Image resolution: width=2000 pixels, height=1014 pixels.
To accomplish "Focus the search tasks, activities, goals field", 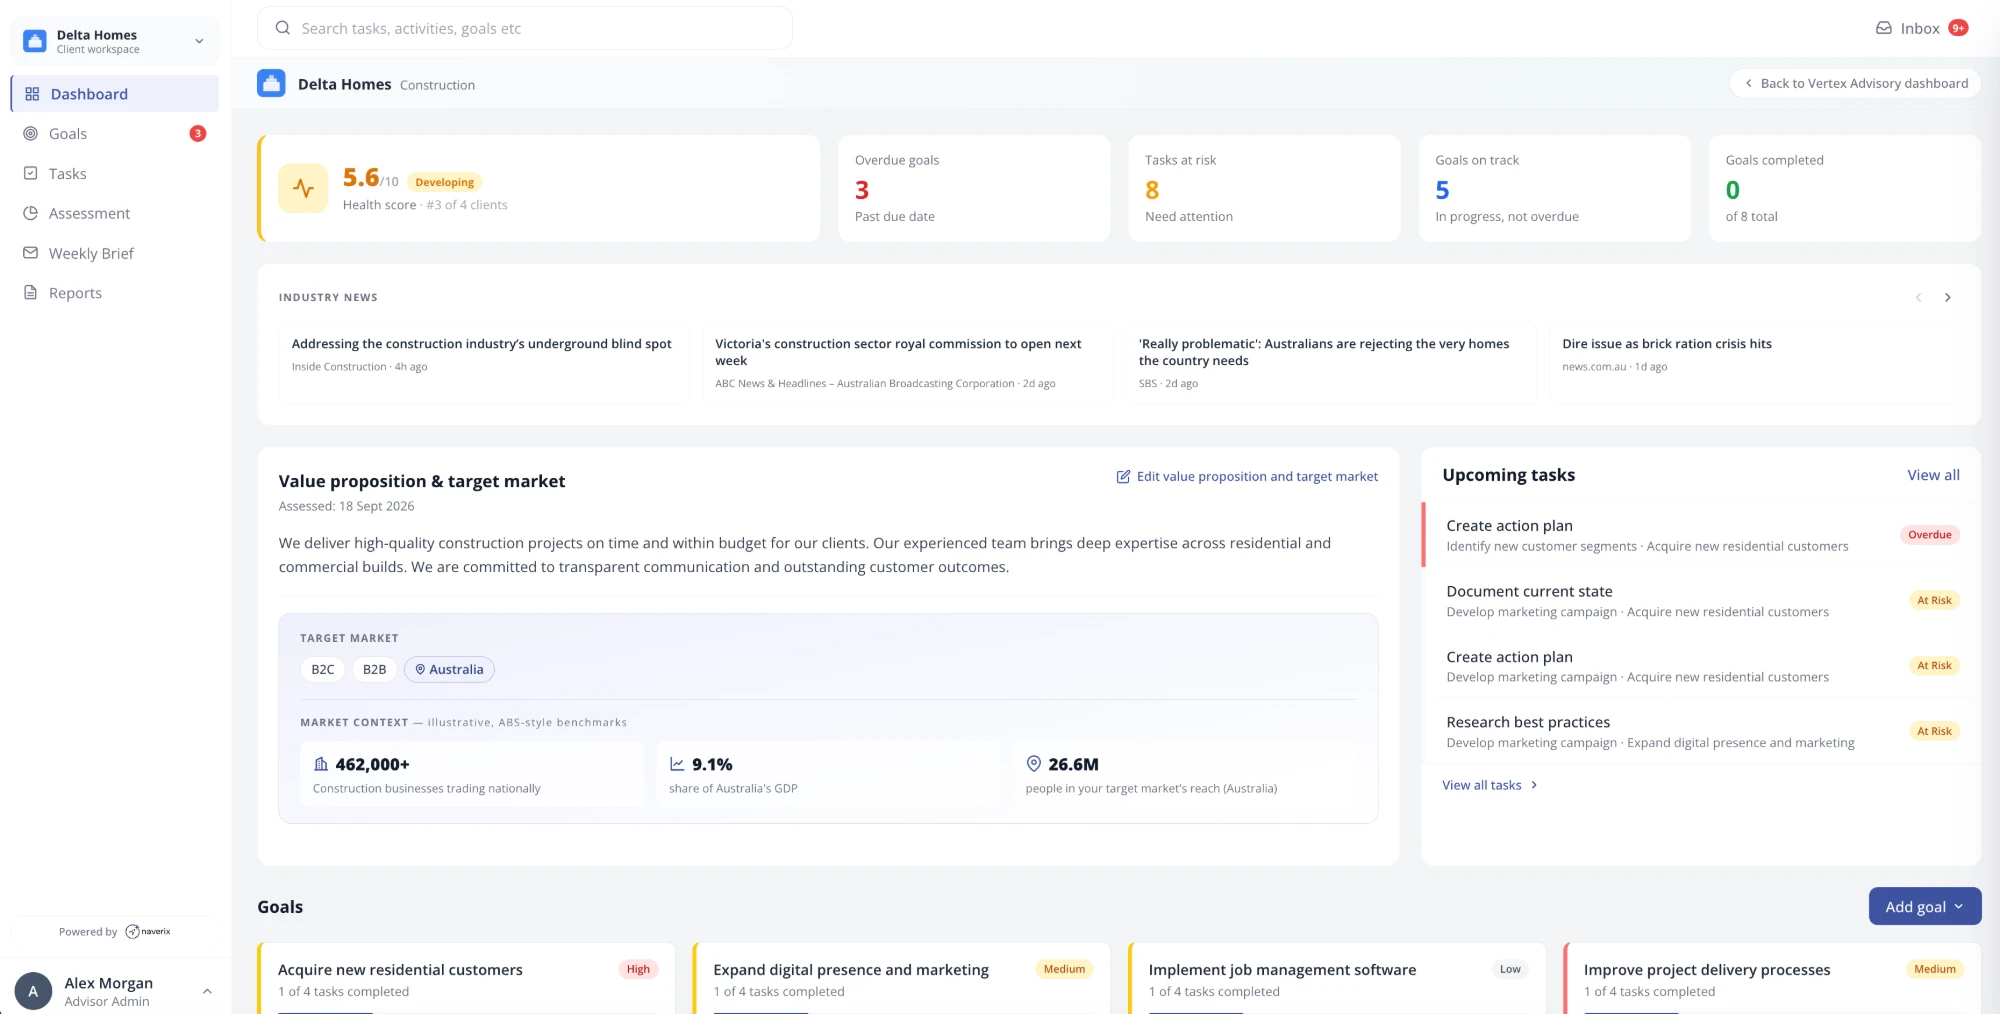I will click(x=525, y=28).
